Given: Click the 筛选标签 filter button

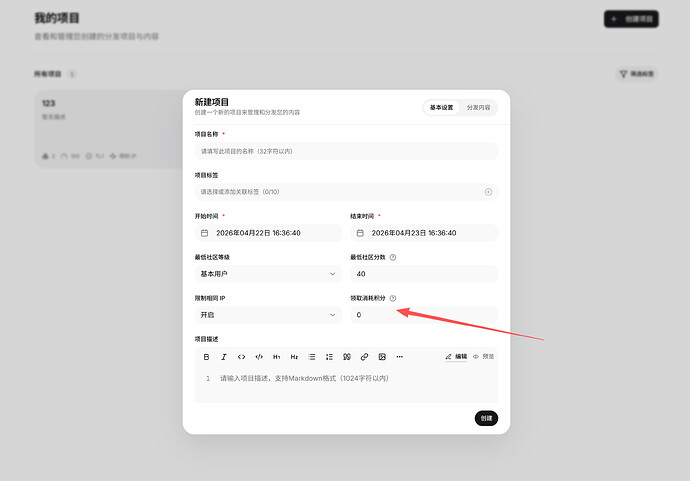Looking at the screenshot, I should (637, 74).
